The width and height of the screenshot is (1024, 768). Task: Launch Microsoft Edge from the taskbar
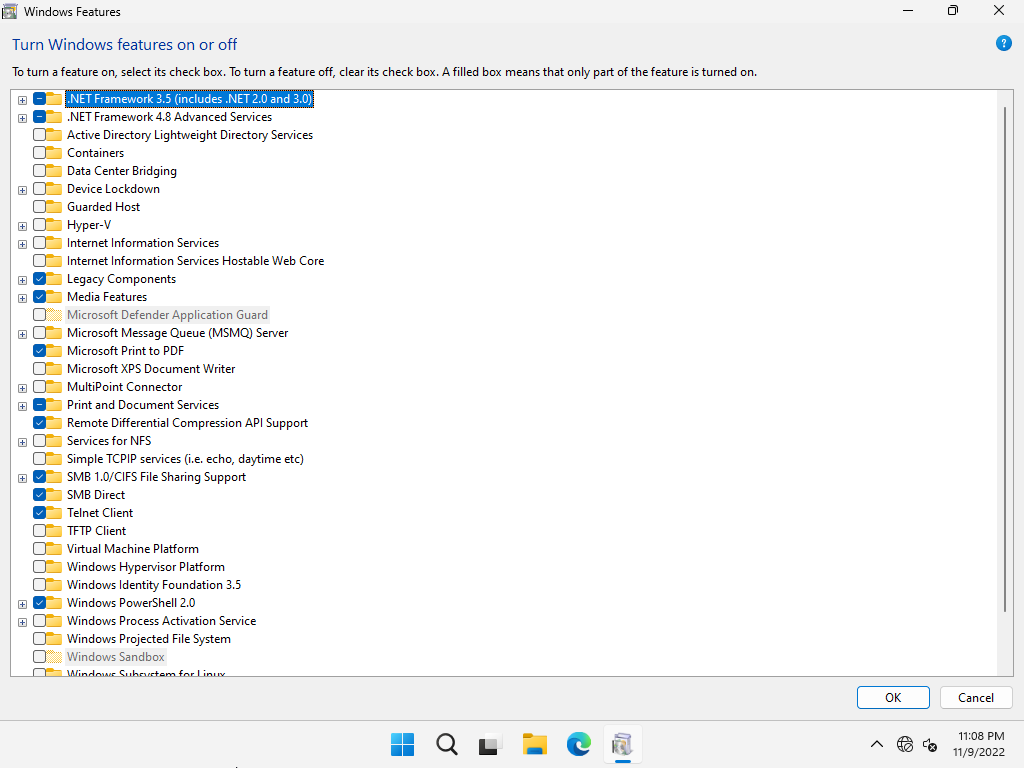click(x=579, y=744)
